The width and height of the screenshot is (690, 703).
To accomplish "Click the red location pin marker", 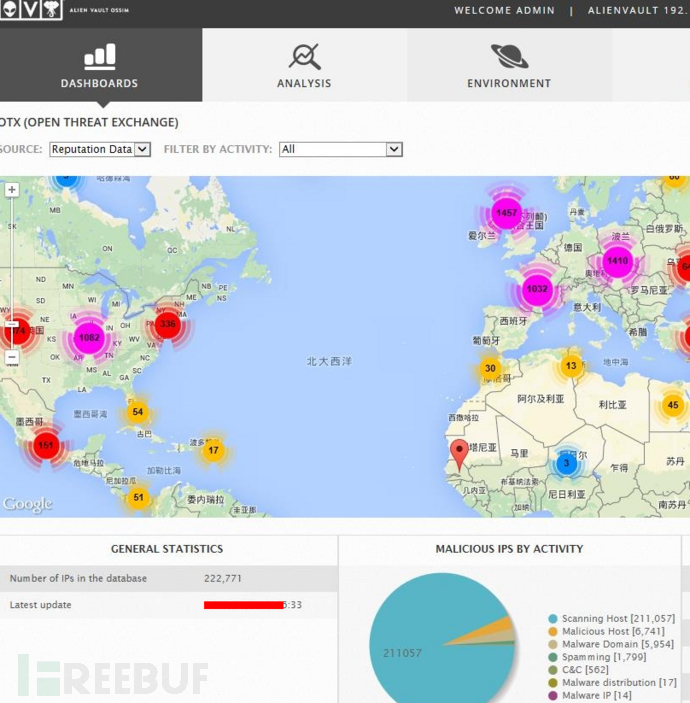I will coord(459,453).
